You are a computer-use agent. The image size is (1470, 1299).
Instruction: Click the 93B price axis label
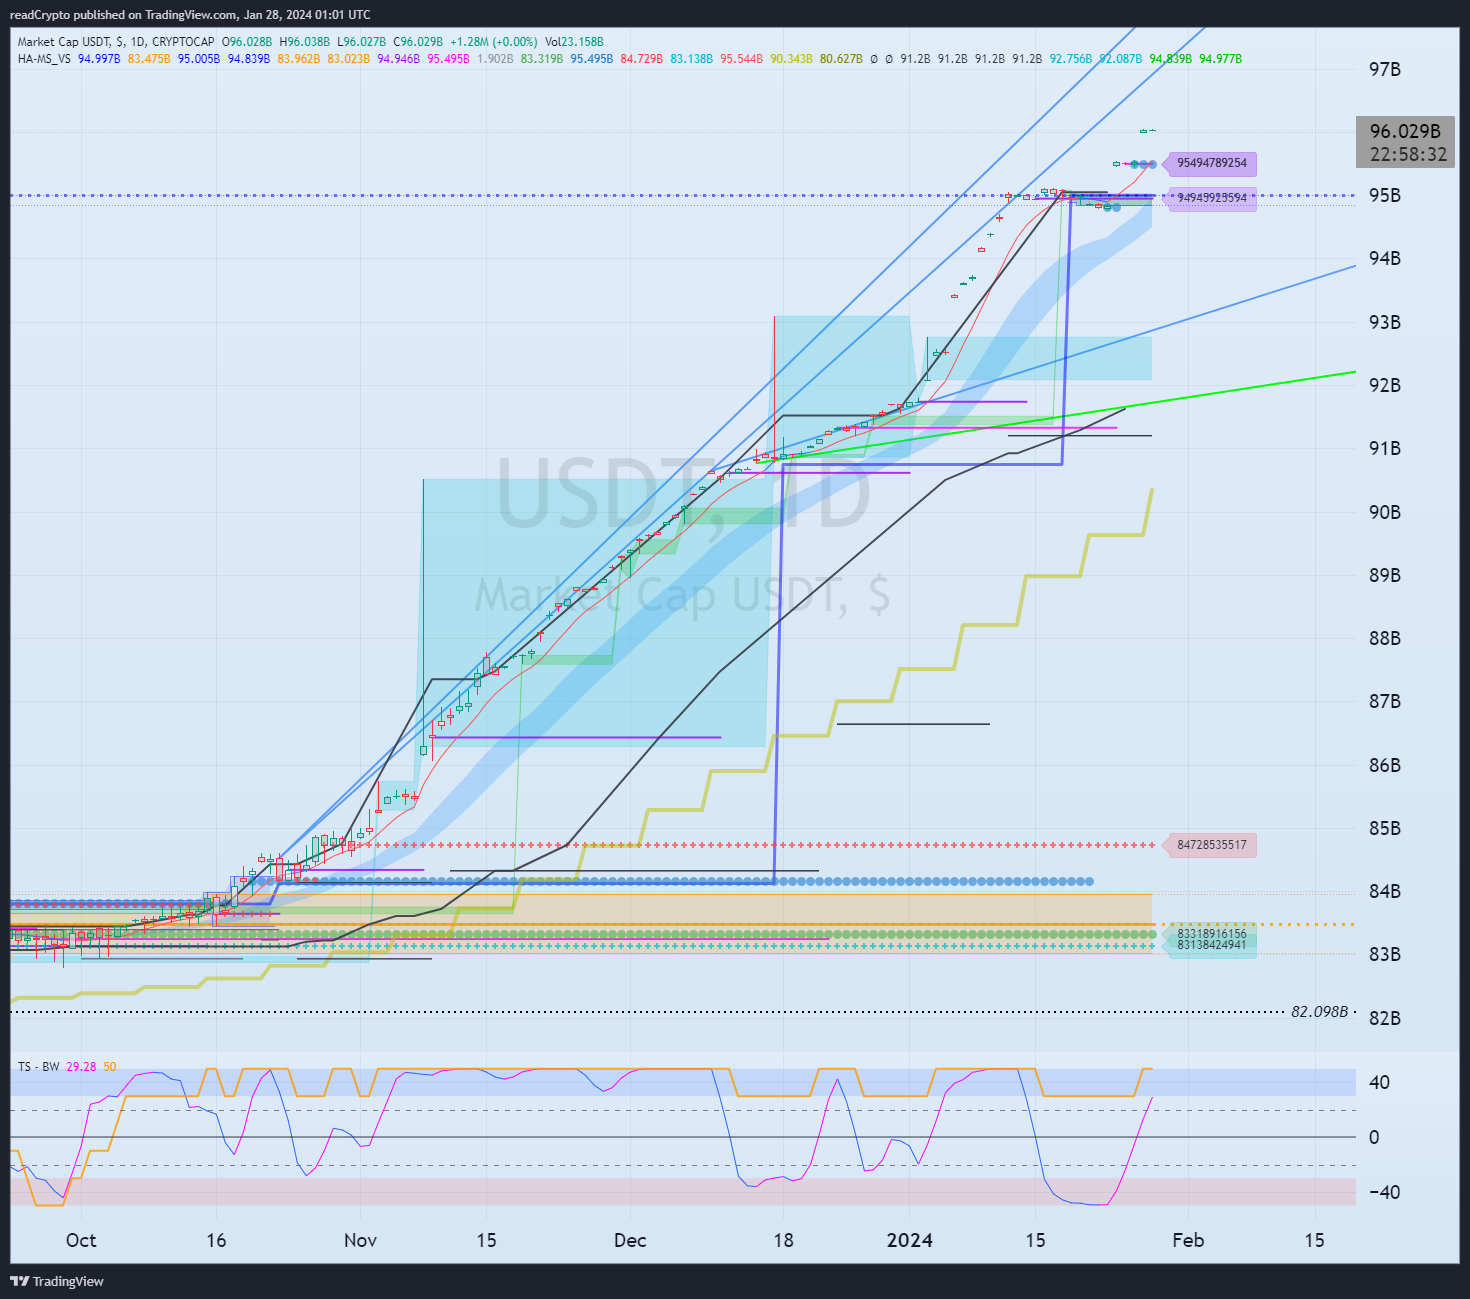(1385, 322)
